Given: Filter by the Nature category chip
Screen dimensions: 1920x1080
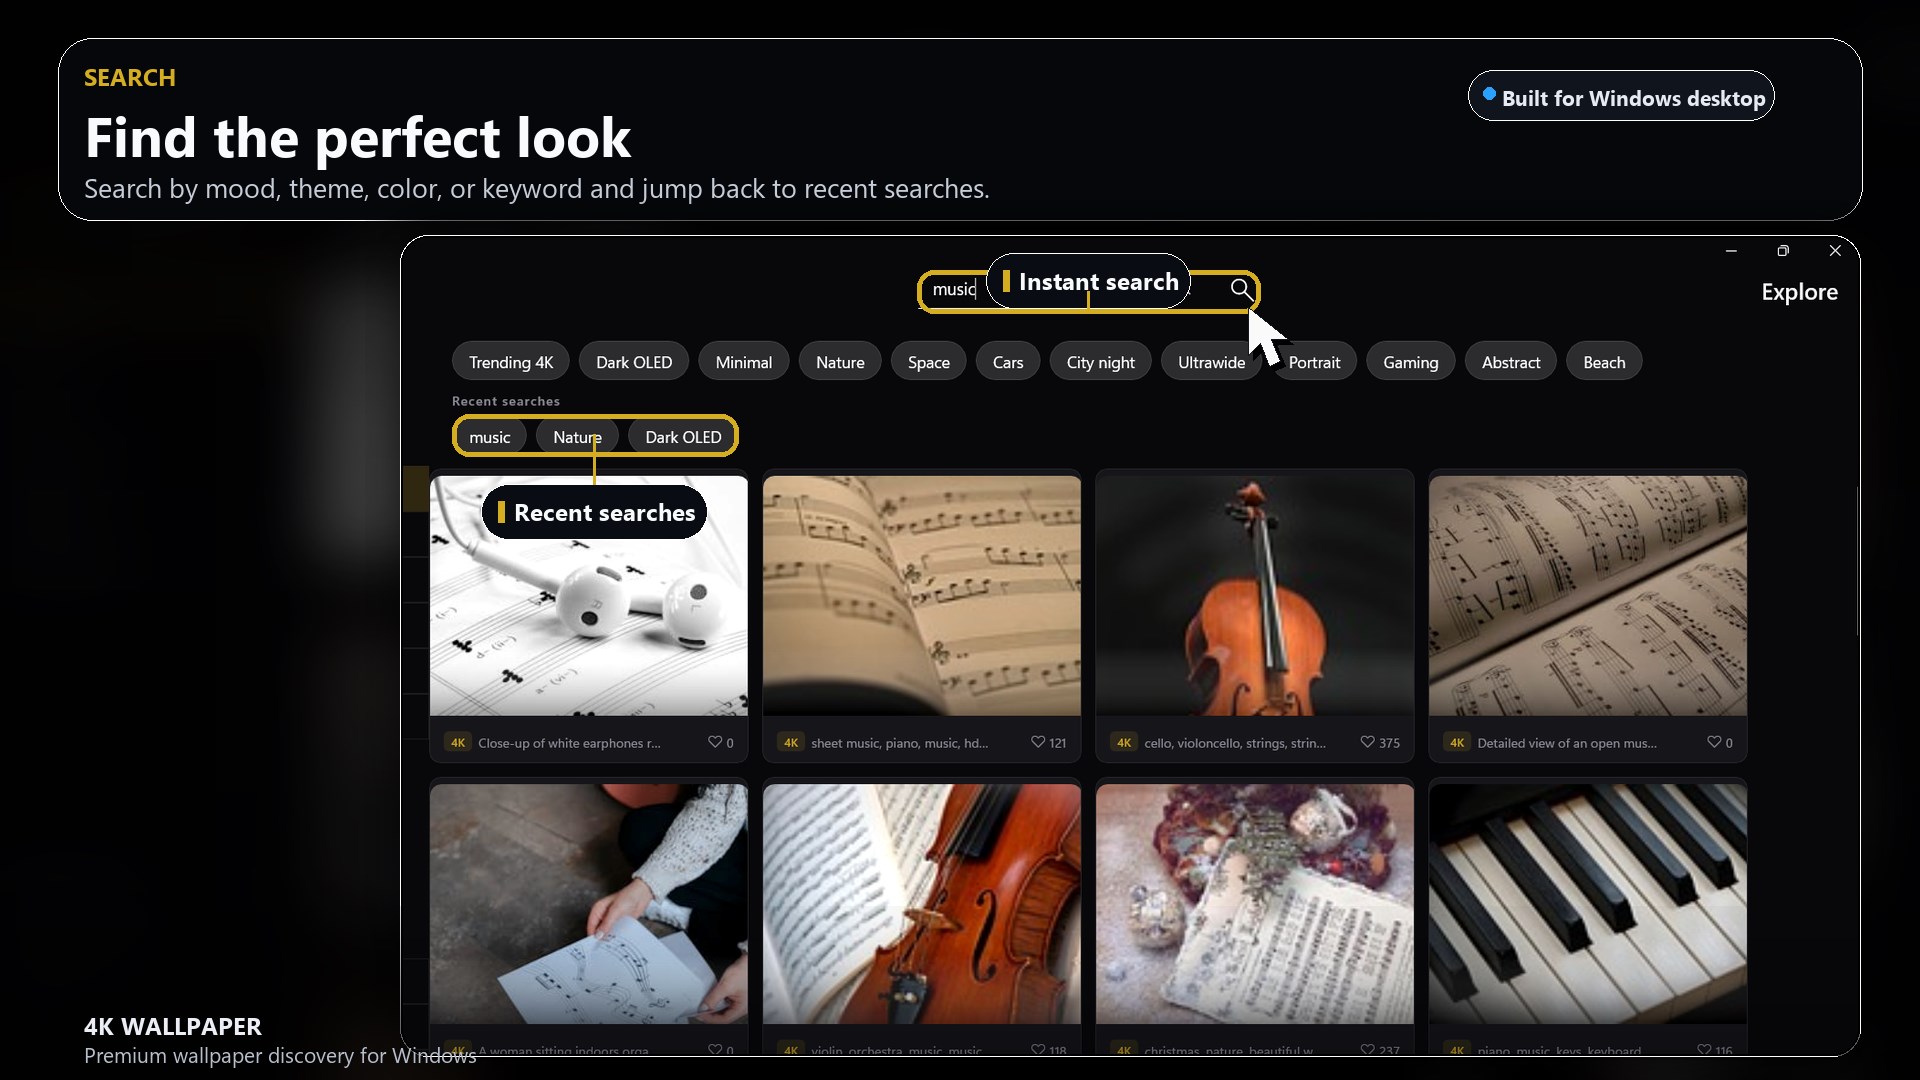Looking at the screenshot, I should pos(840,362).
